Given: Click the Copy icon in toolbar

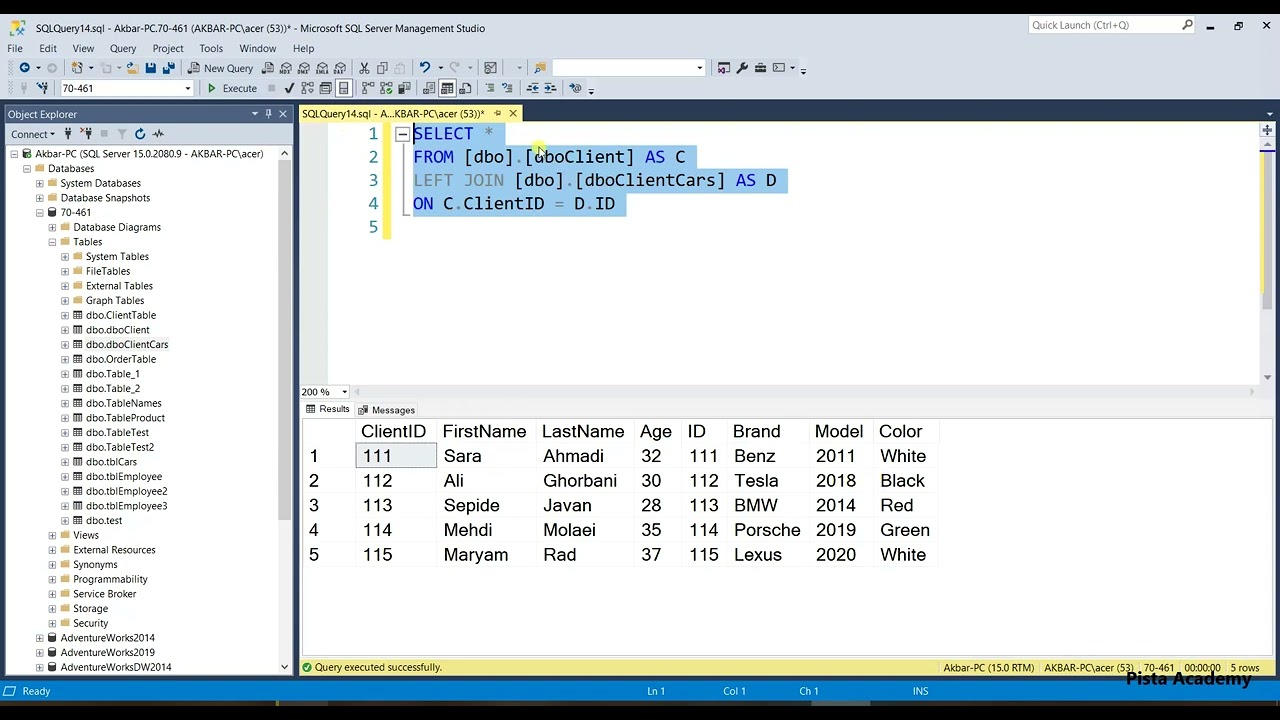Looking at the screenshot, I should pos(382,68).
